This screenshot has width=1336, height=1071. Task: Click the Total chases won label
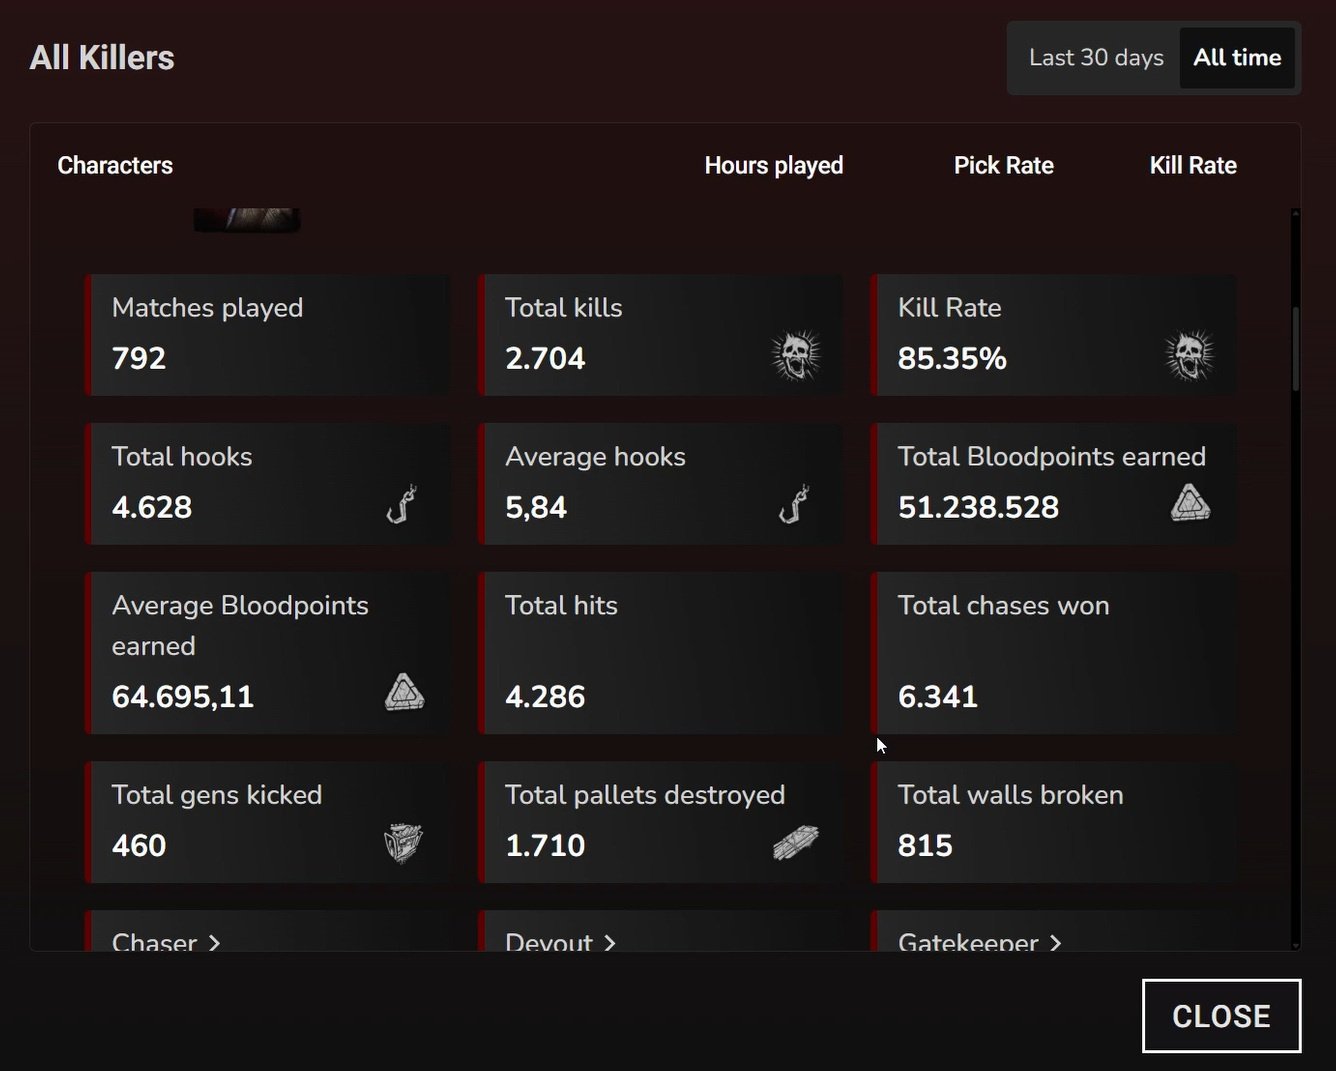pyautogui.click(x=1003, y=605)
